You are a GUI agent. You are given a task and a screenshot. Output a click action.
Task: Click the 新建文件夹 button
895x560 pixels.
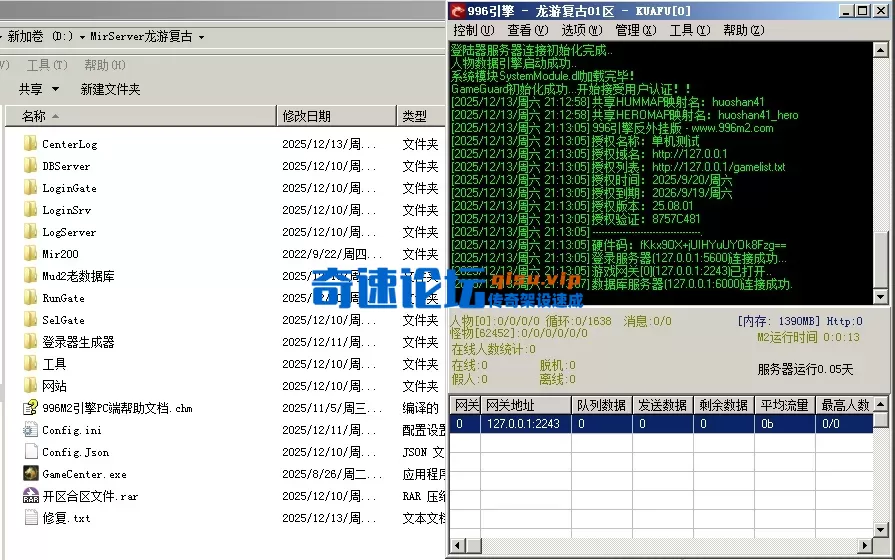coord(110,89)
